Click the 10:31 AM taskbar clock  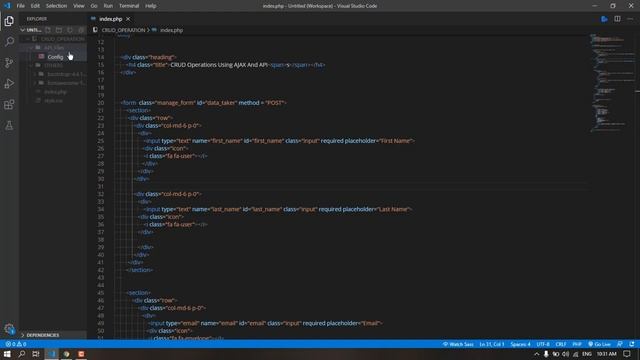tap(607, 354)
